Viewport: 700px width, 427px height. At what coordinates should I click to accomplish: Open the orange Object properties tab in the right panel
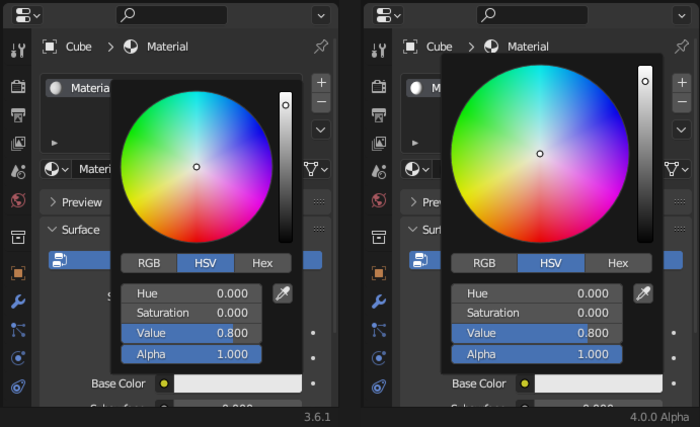[379, 273]
